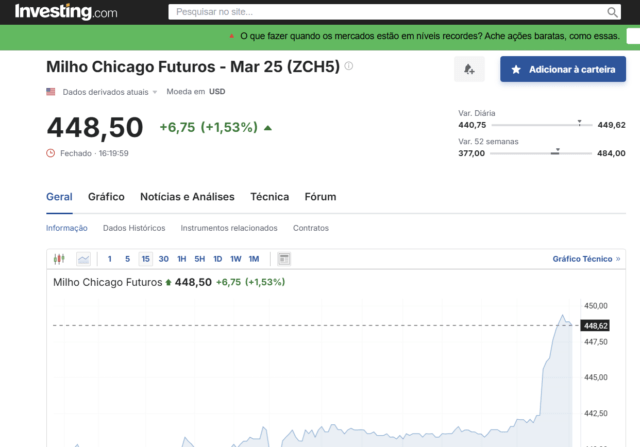
Task: Click the USD currency label
Action: tap(217, 91)
